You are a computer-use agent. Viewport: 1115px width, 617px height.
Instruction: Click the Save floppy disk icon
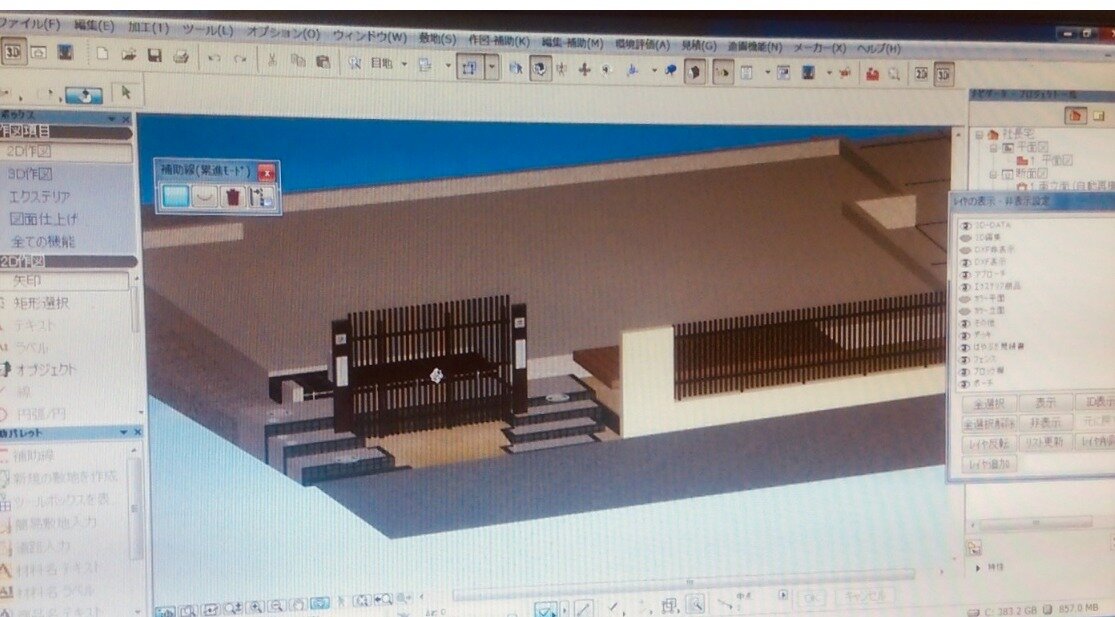pos(155,56)
